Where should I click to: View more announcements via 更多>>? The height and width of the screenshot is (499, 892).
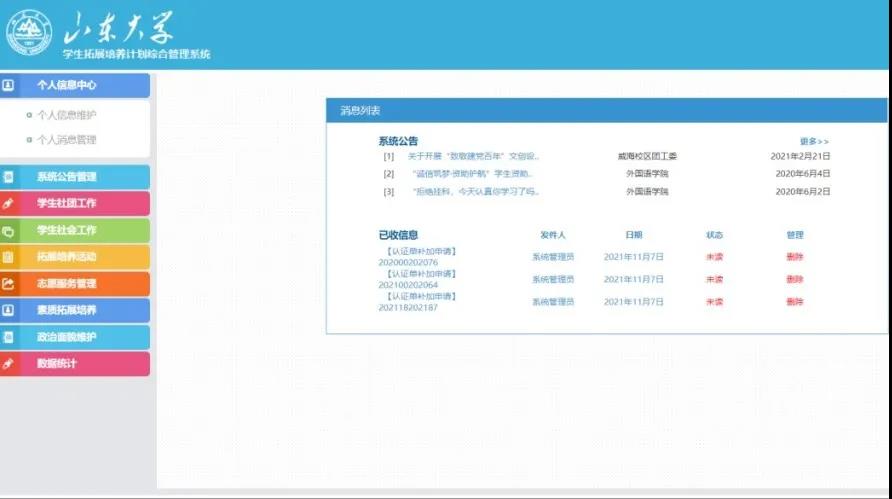[x=814, y=141]
